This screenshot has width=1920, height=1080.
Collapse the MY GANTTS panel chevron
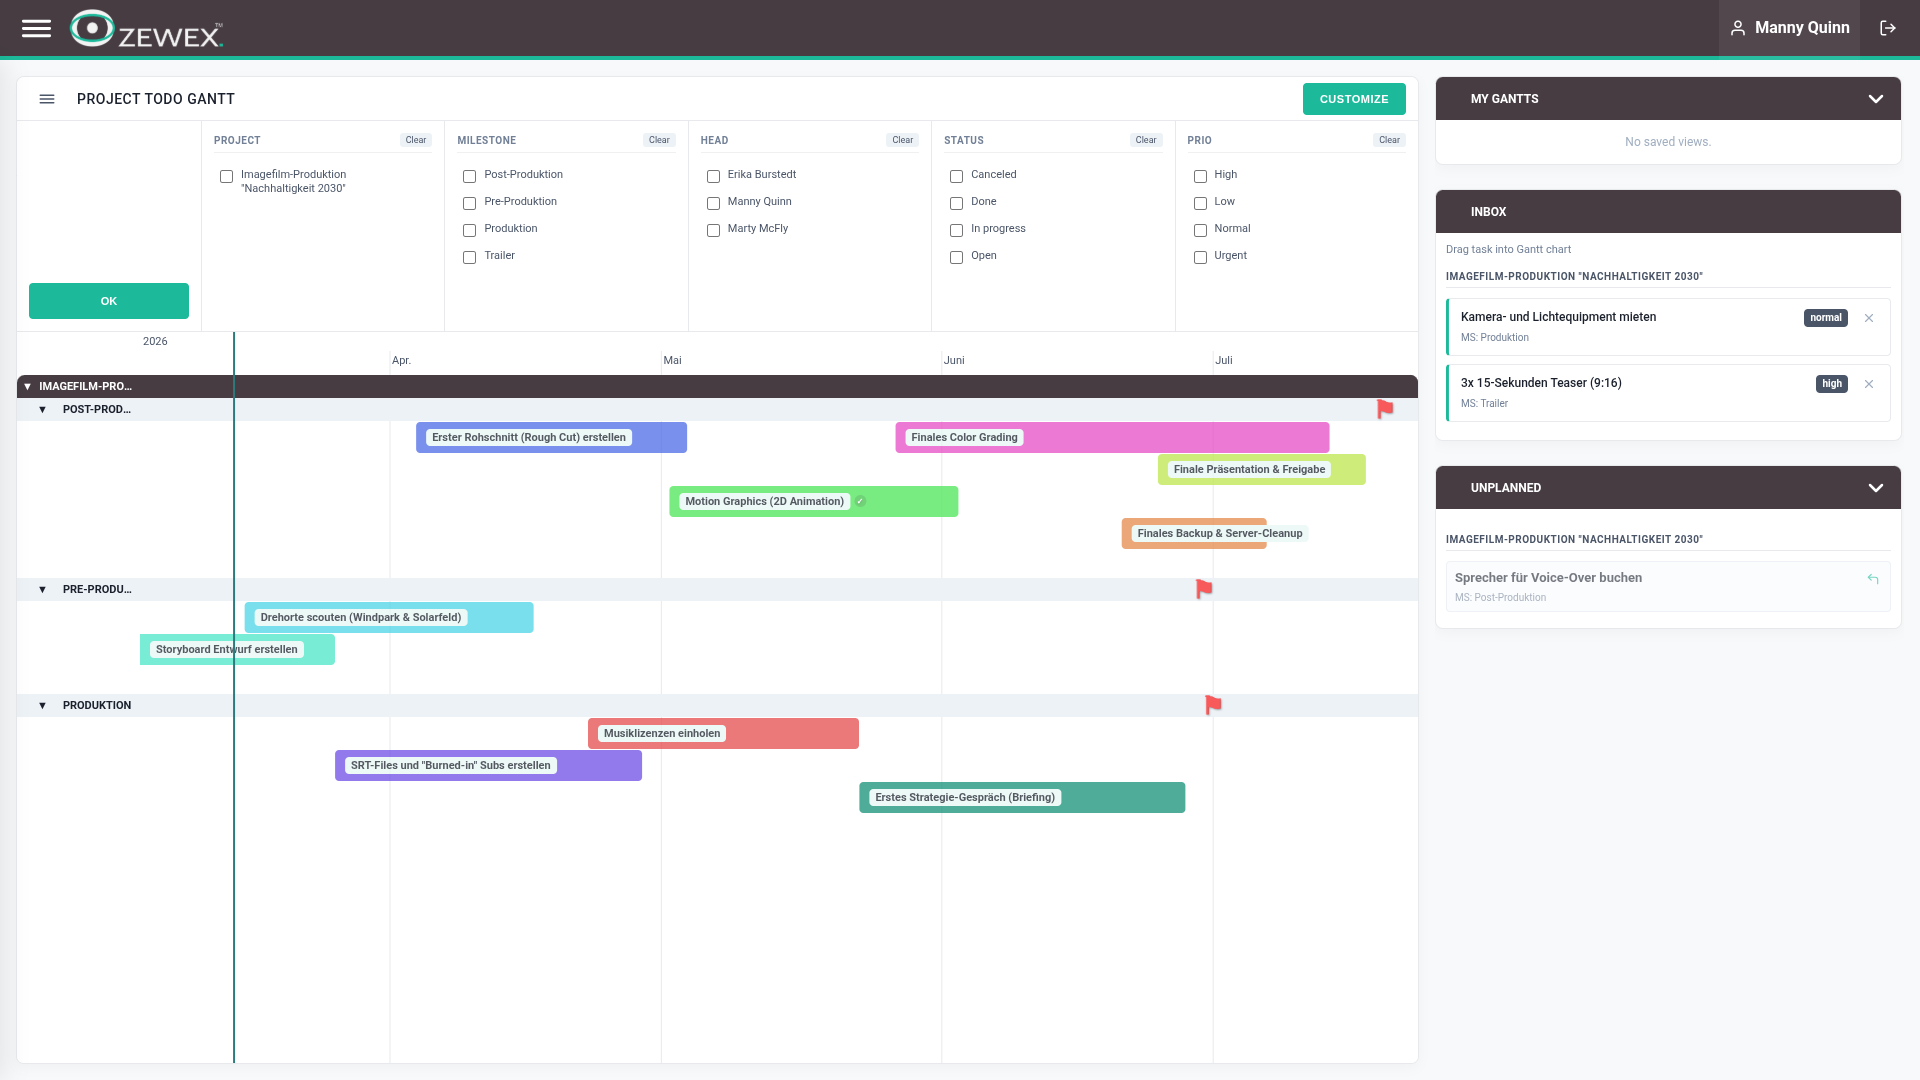(1876, 98)
